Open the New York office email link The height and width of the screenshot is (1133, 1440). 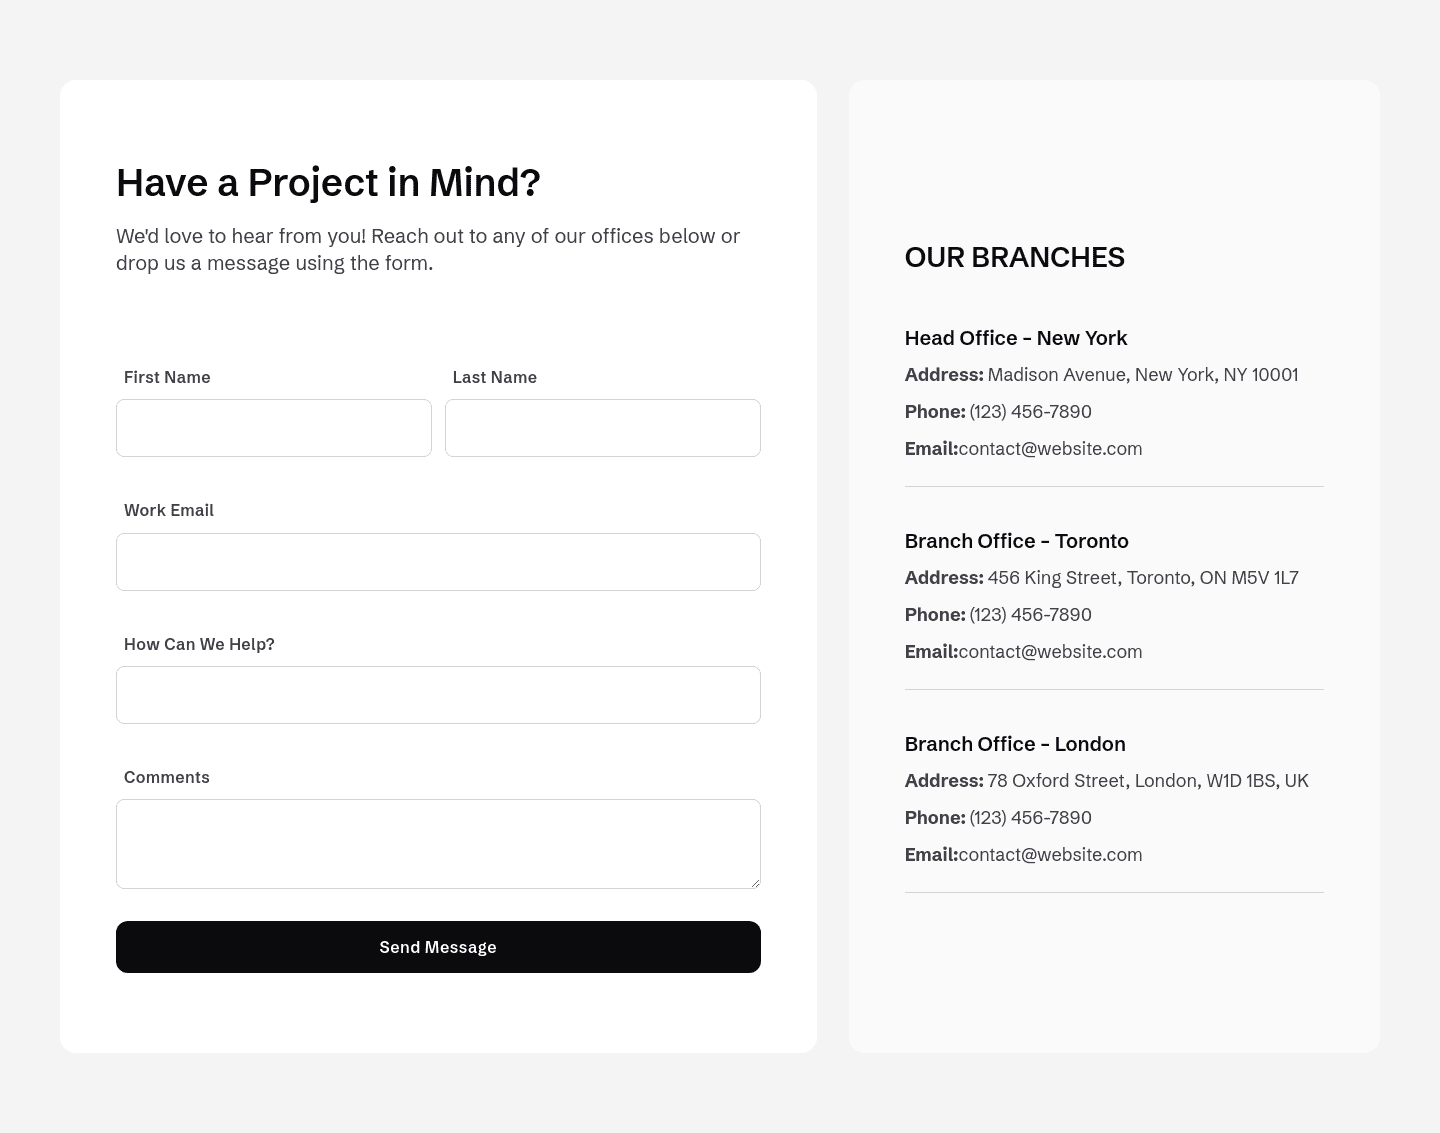coord(1050,449)
